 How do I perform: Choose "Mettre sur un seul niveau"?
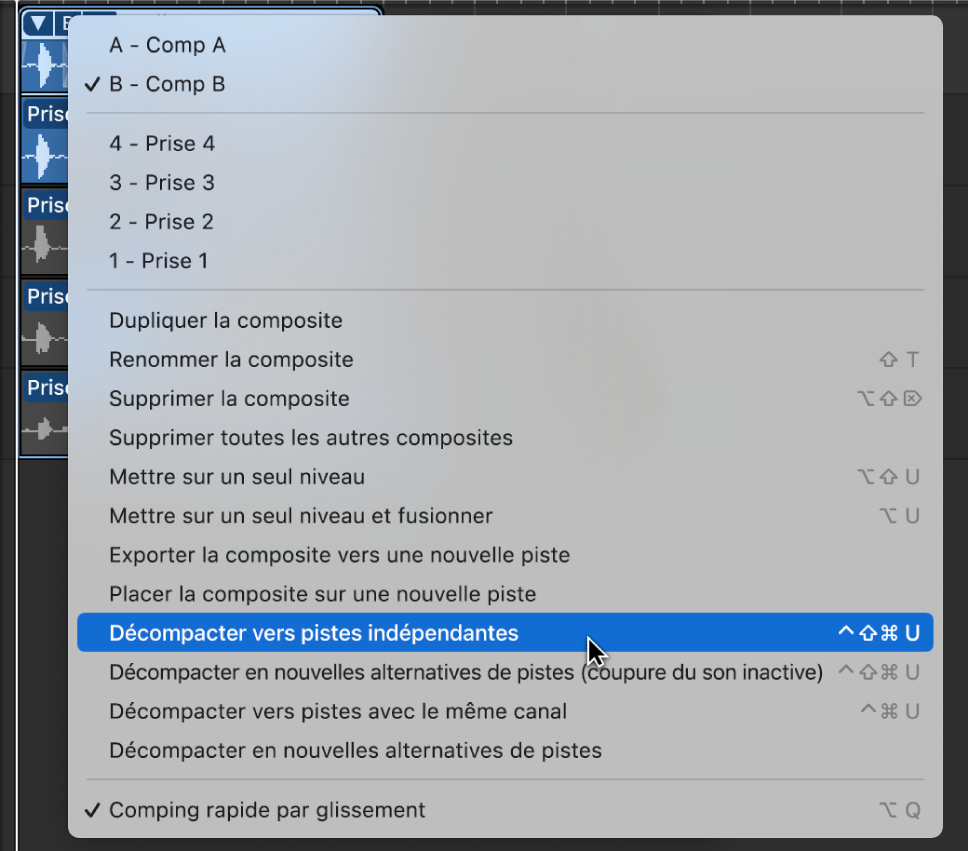coord(236,477)
